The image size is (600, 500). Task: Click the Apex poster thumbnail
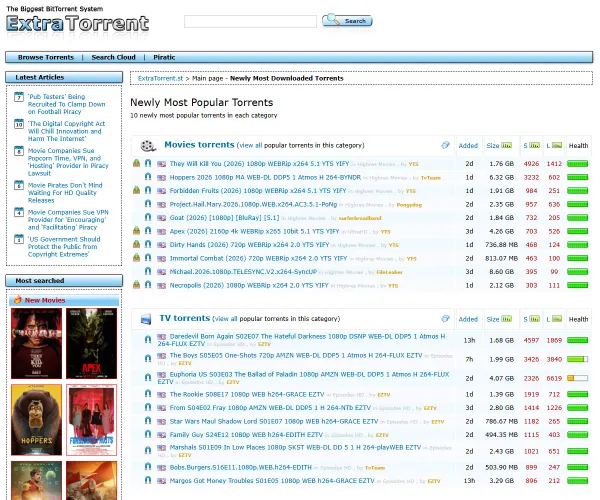[91, 344]
